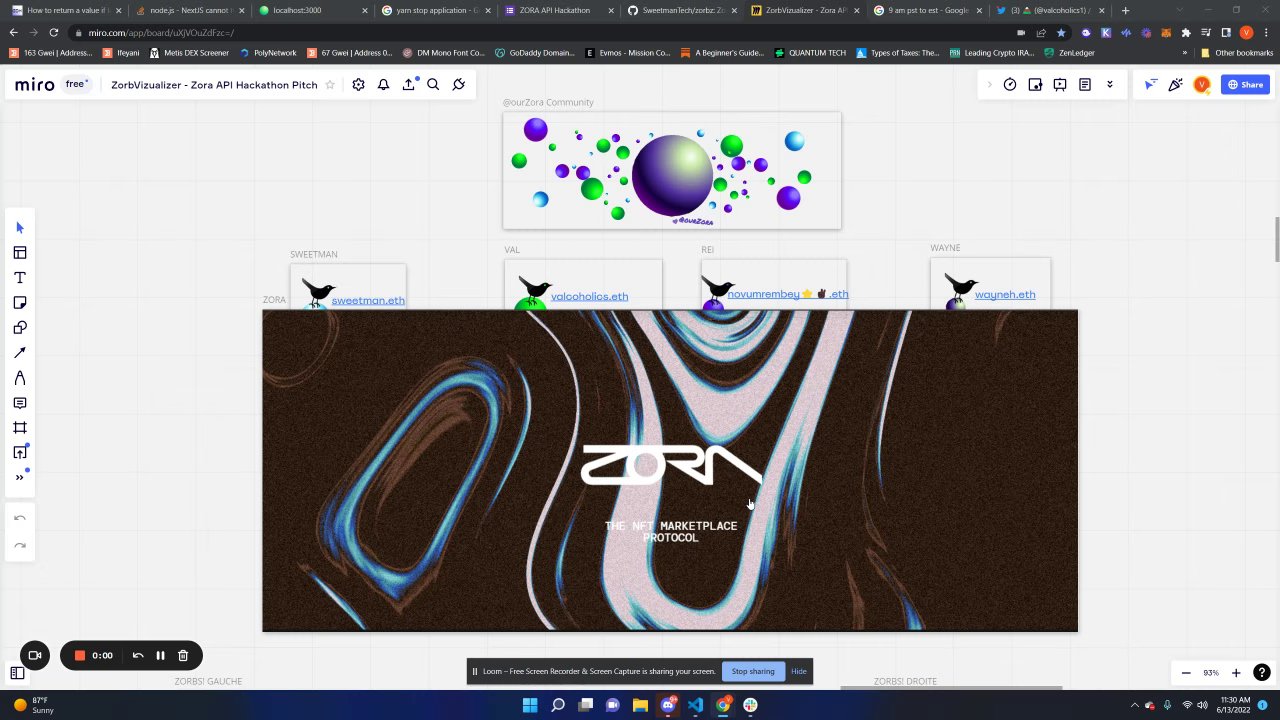Open valcoholics.eth link
1280x720 pixels.
pos(589,296)
